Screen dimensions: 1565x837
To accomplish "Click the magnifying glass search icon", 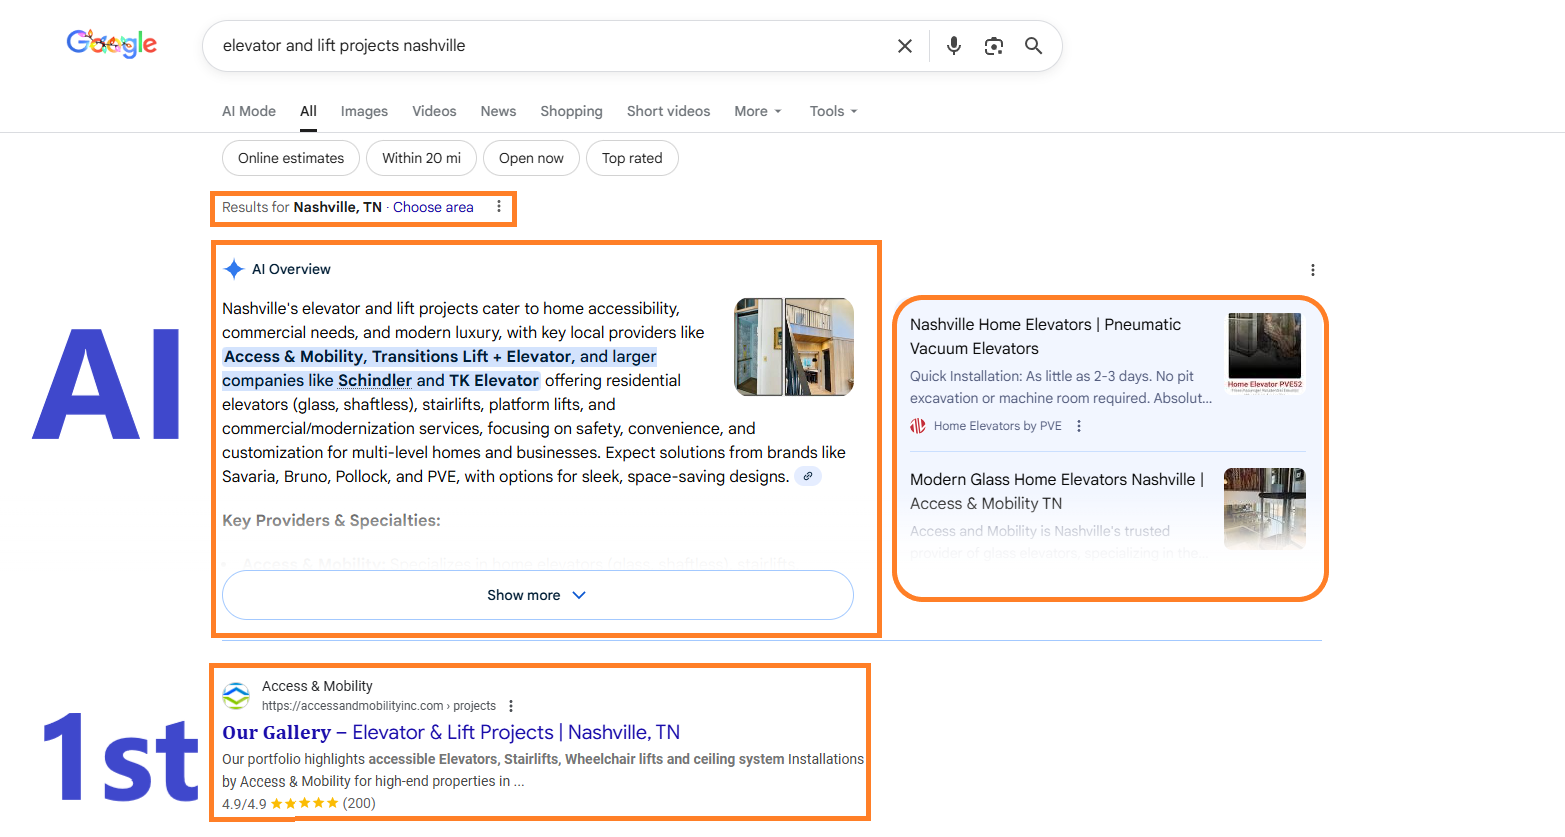I will click(x=1034, y=46).
